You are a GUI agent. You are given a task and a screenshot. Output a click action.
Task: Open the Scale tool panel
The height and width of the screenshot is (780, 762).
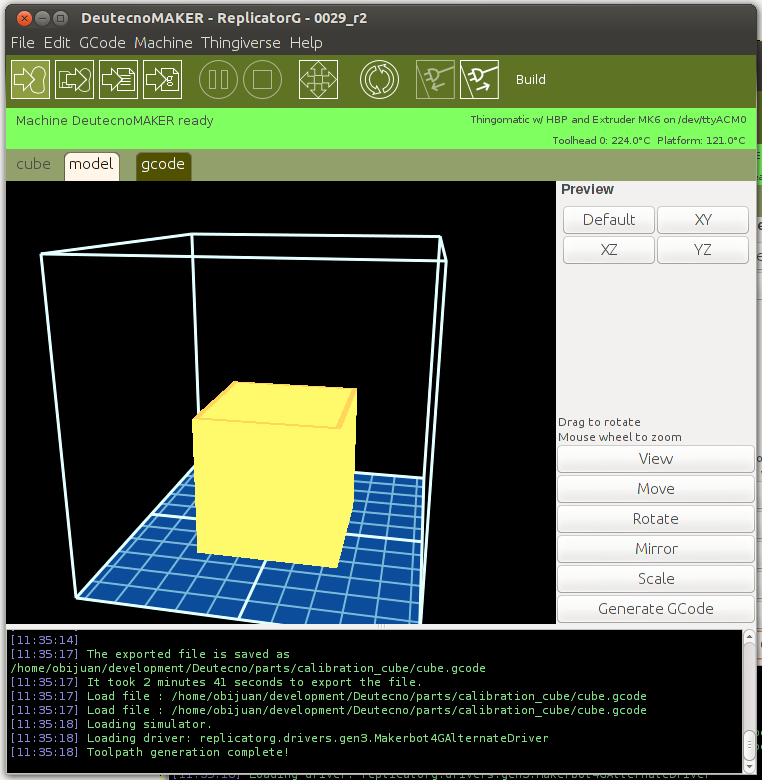(x=656, y=579)
